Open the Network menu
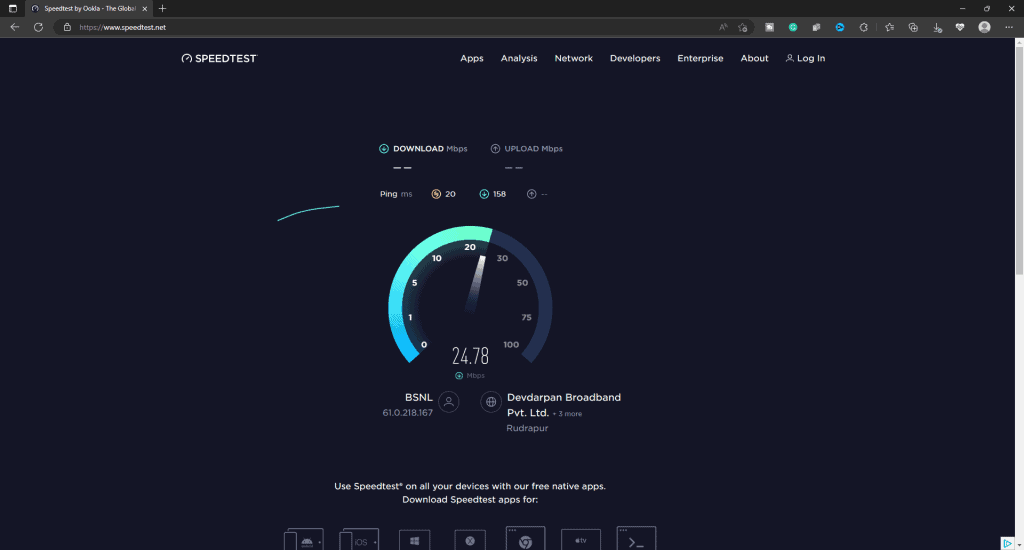The image size is (1024, 550). tap(573, 58)
